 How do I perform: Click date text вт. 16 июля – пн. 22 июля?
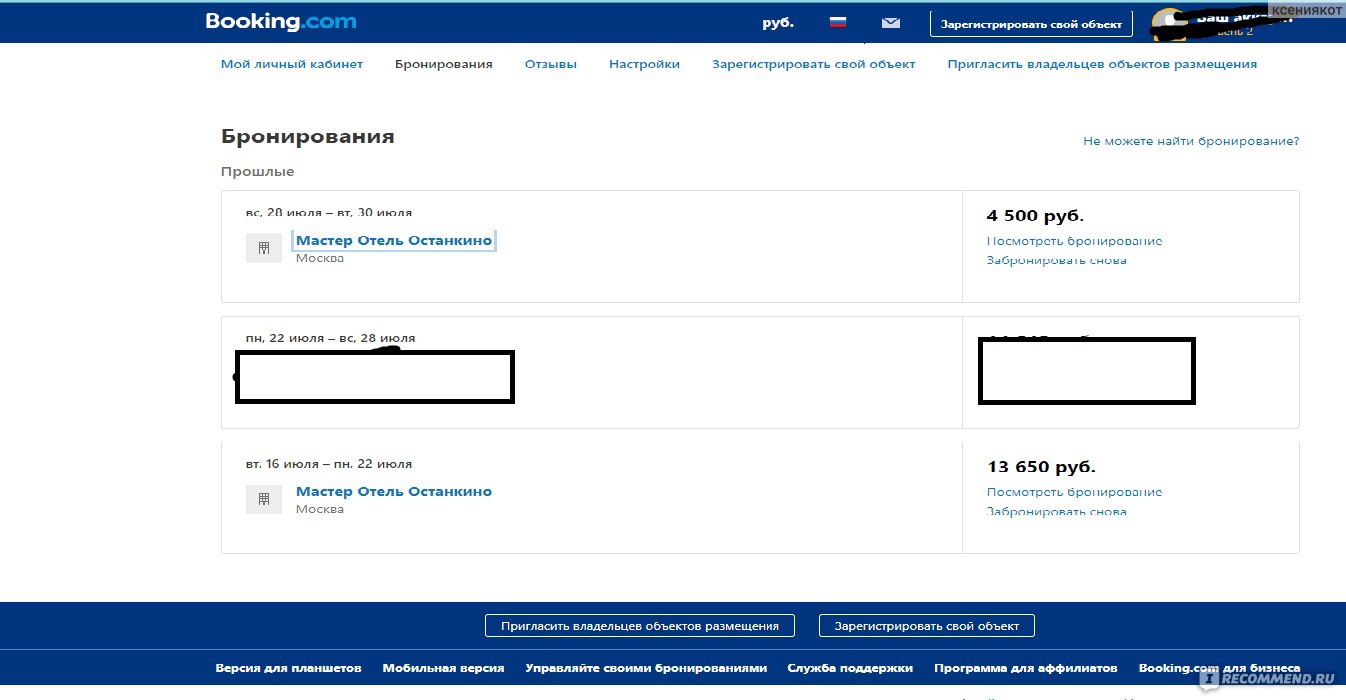pos(329,464)
